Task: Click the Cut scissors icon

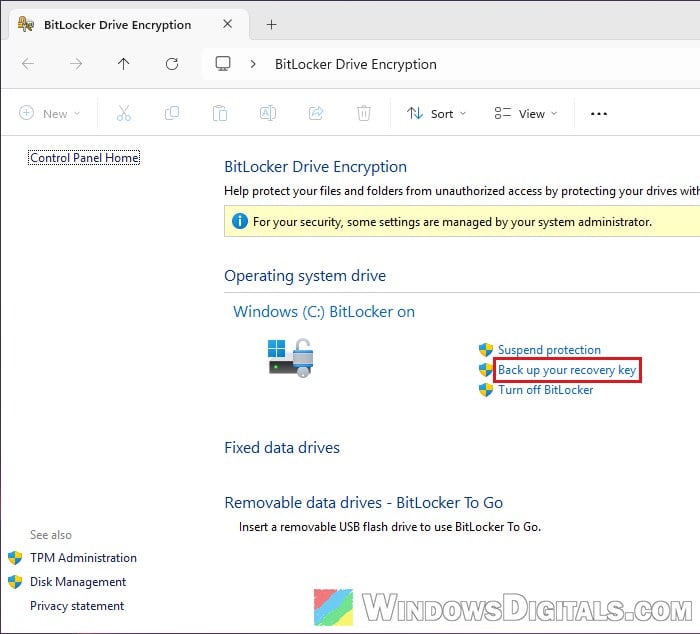Action: 124,113
